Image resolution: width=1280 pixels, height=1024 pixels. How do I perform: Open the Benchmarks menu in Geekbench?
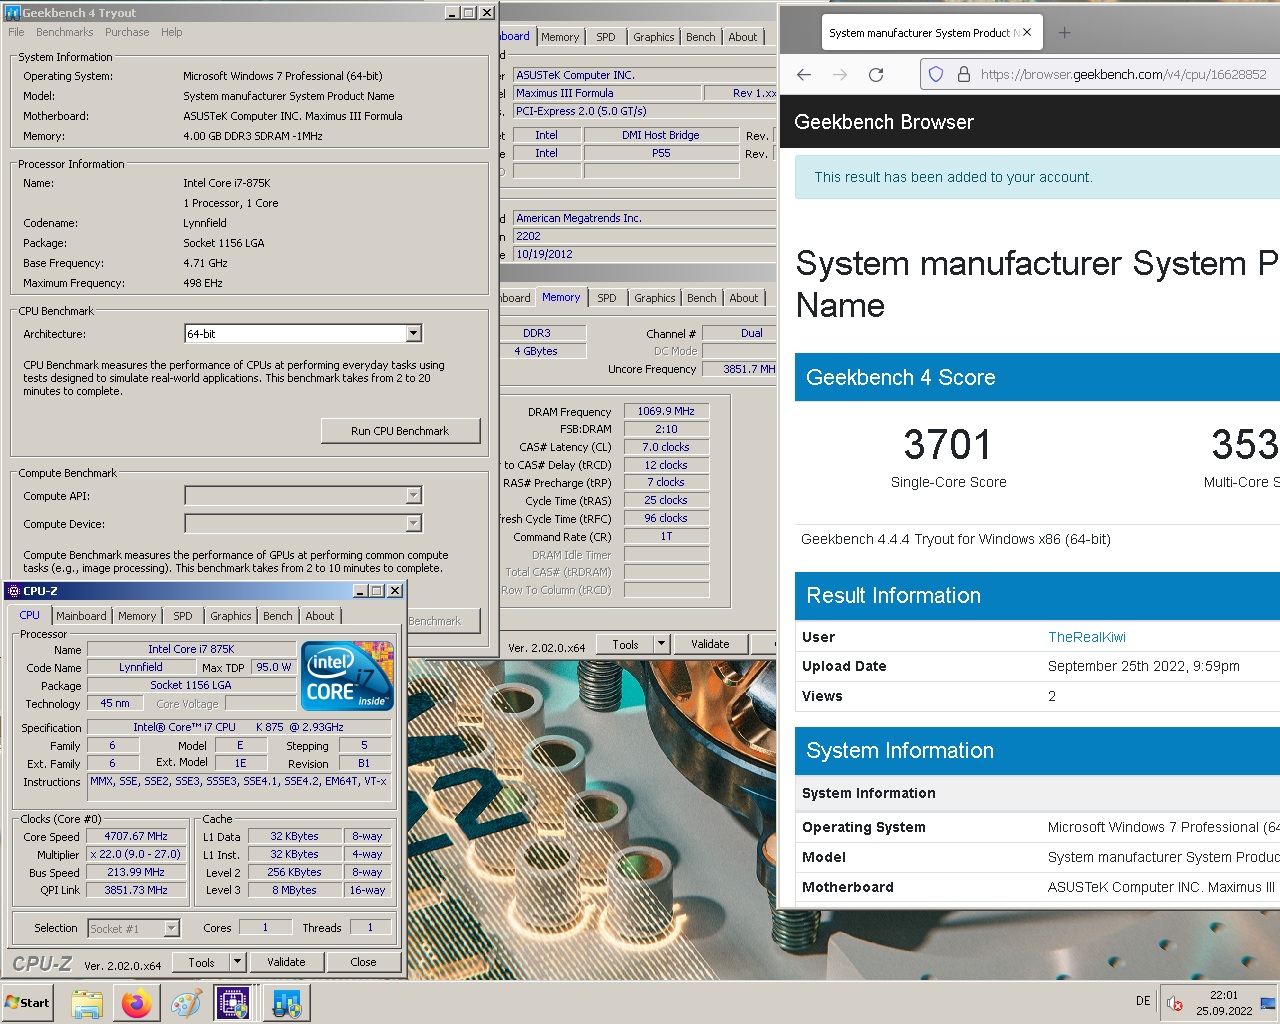[64, 32]
